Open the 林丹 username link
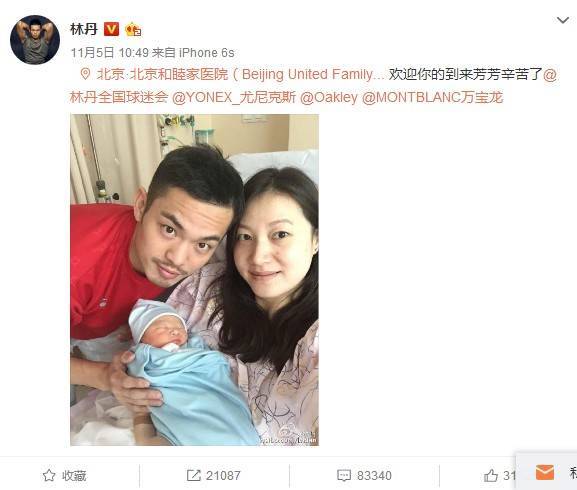This screenshot has height=490, width=577. point(84,29)
